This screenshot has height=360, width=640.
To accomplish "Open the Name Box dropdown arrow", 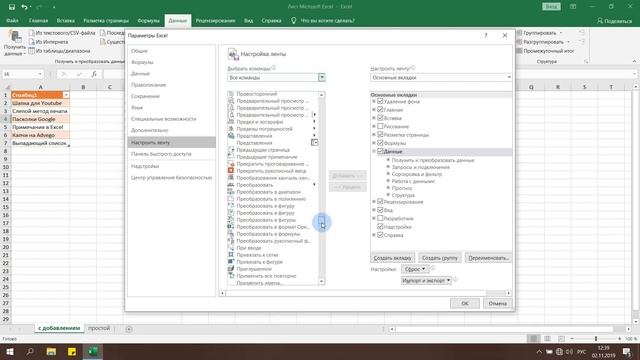I will pos(40,74).
